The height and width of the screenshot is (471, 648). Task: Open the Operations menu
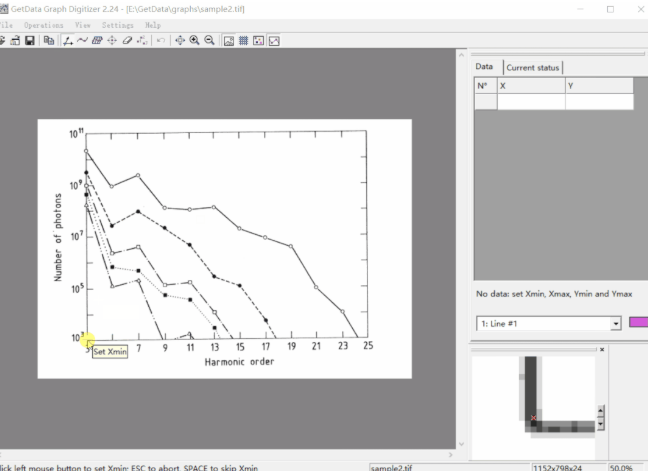(x=44, y=24)
